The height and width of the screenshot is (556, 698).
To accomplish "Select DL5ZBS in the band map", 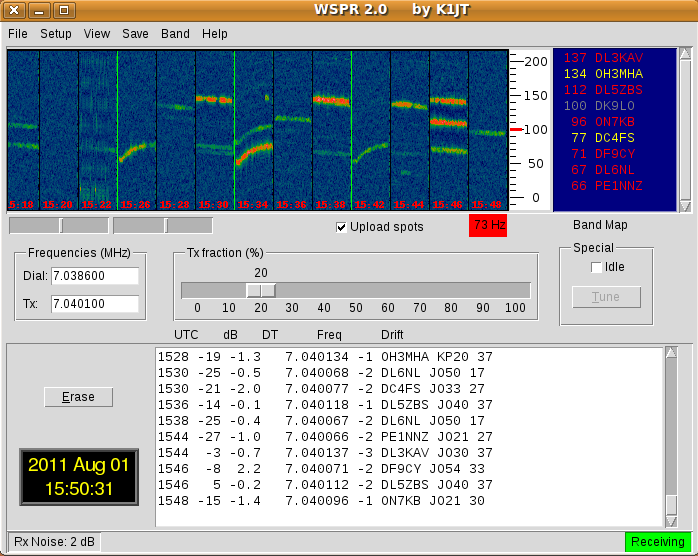I will (x=603, y=90).
